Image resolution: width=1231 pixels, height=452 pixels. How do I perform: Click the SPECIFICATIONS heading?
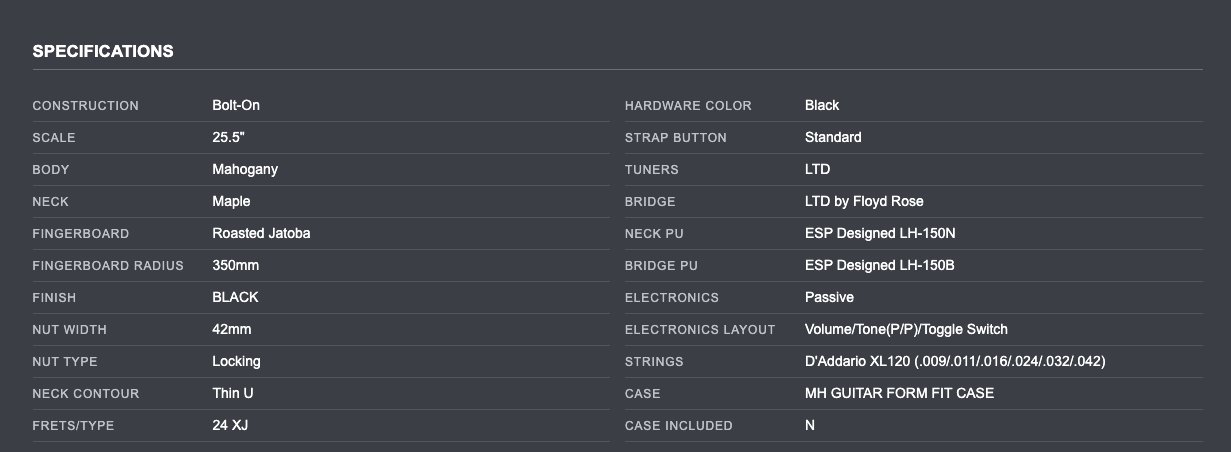[x=103, y=51]
